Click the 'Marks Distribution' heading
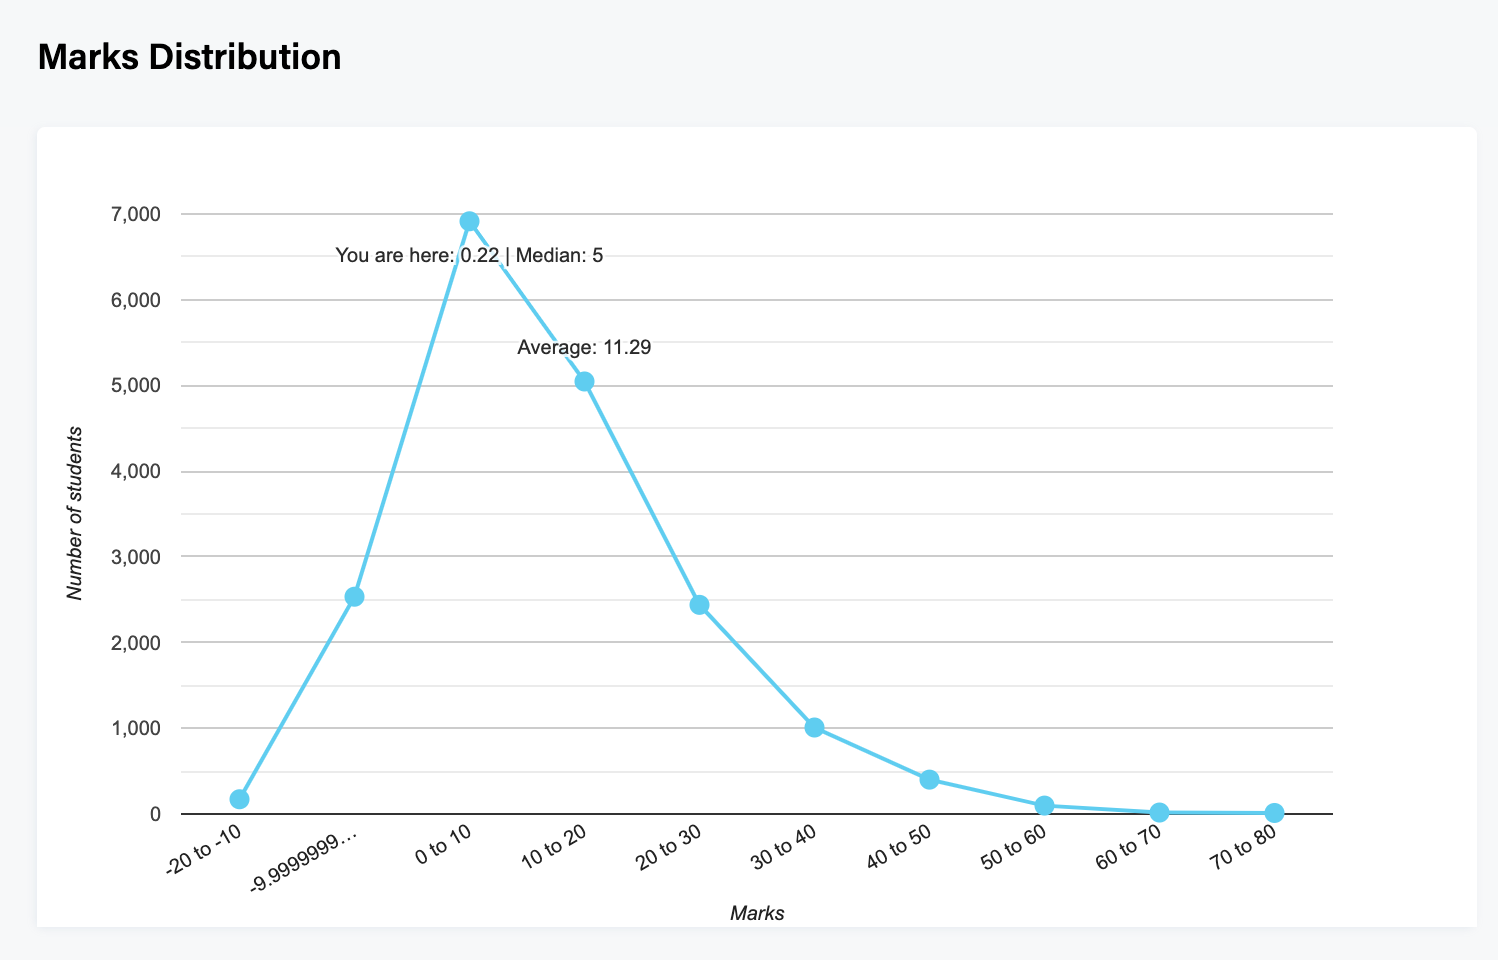 (189, 57)
